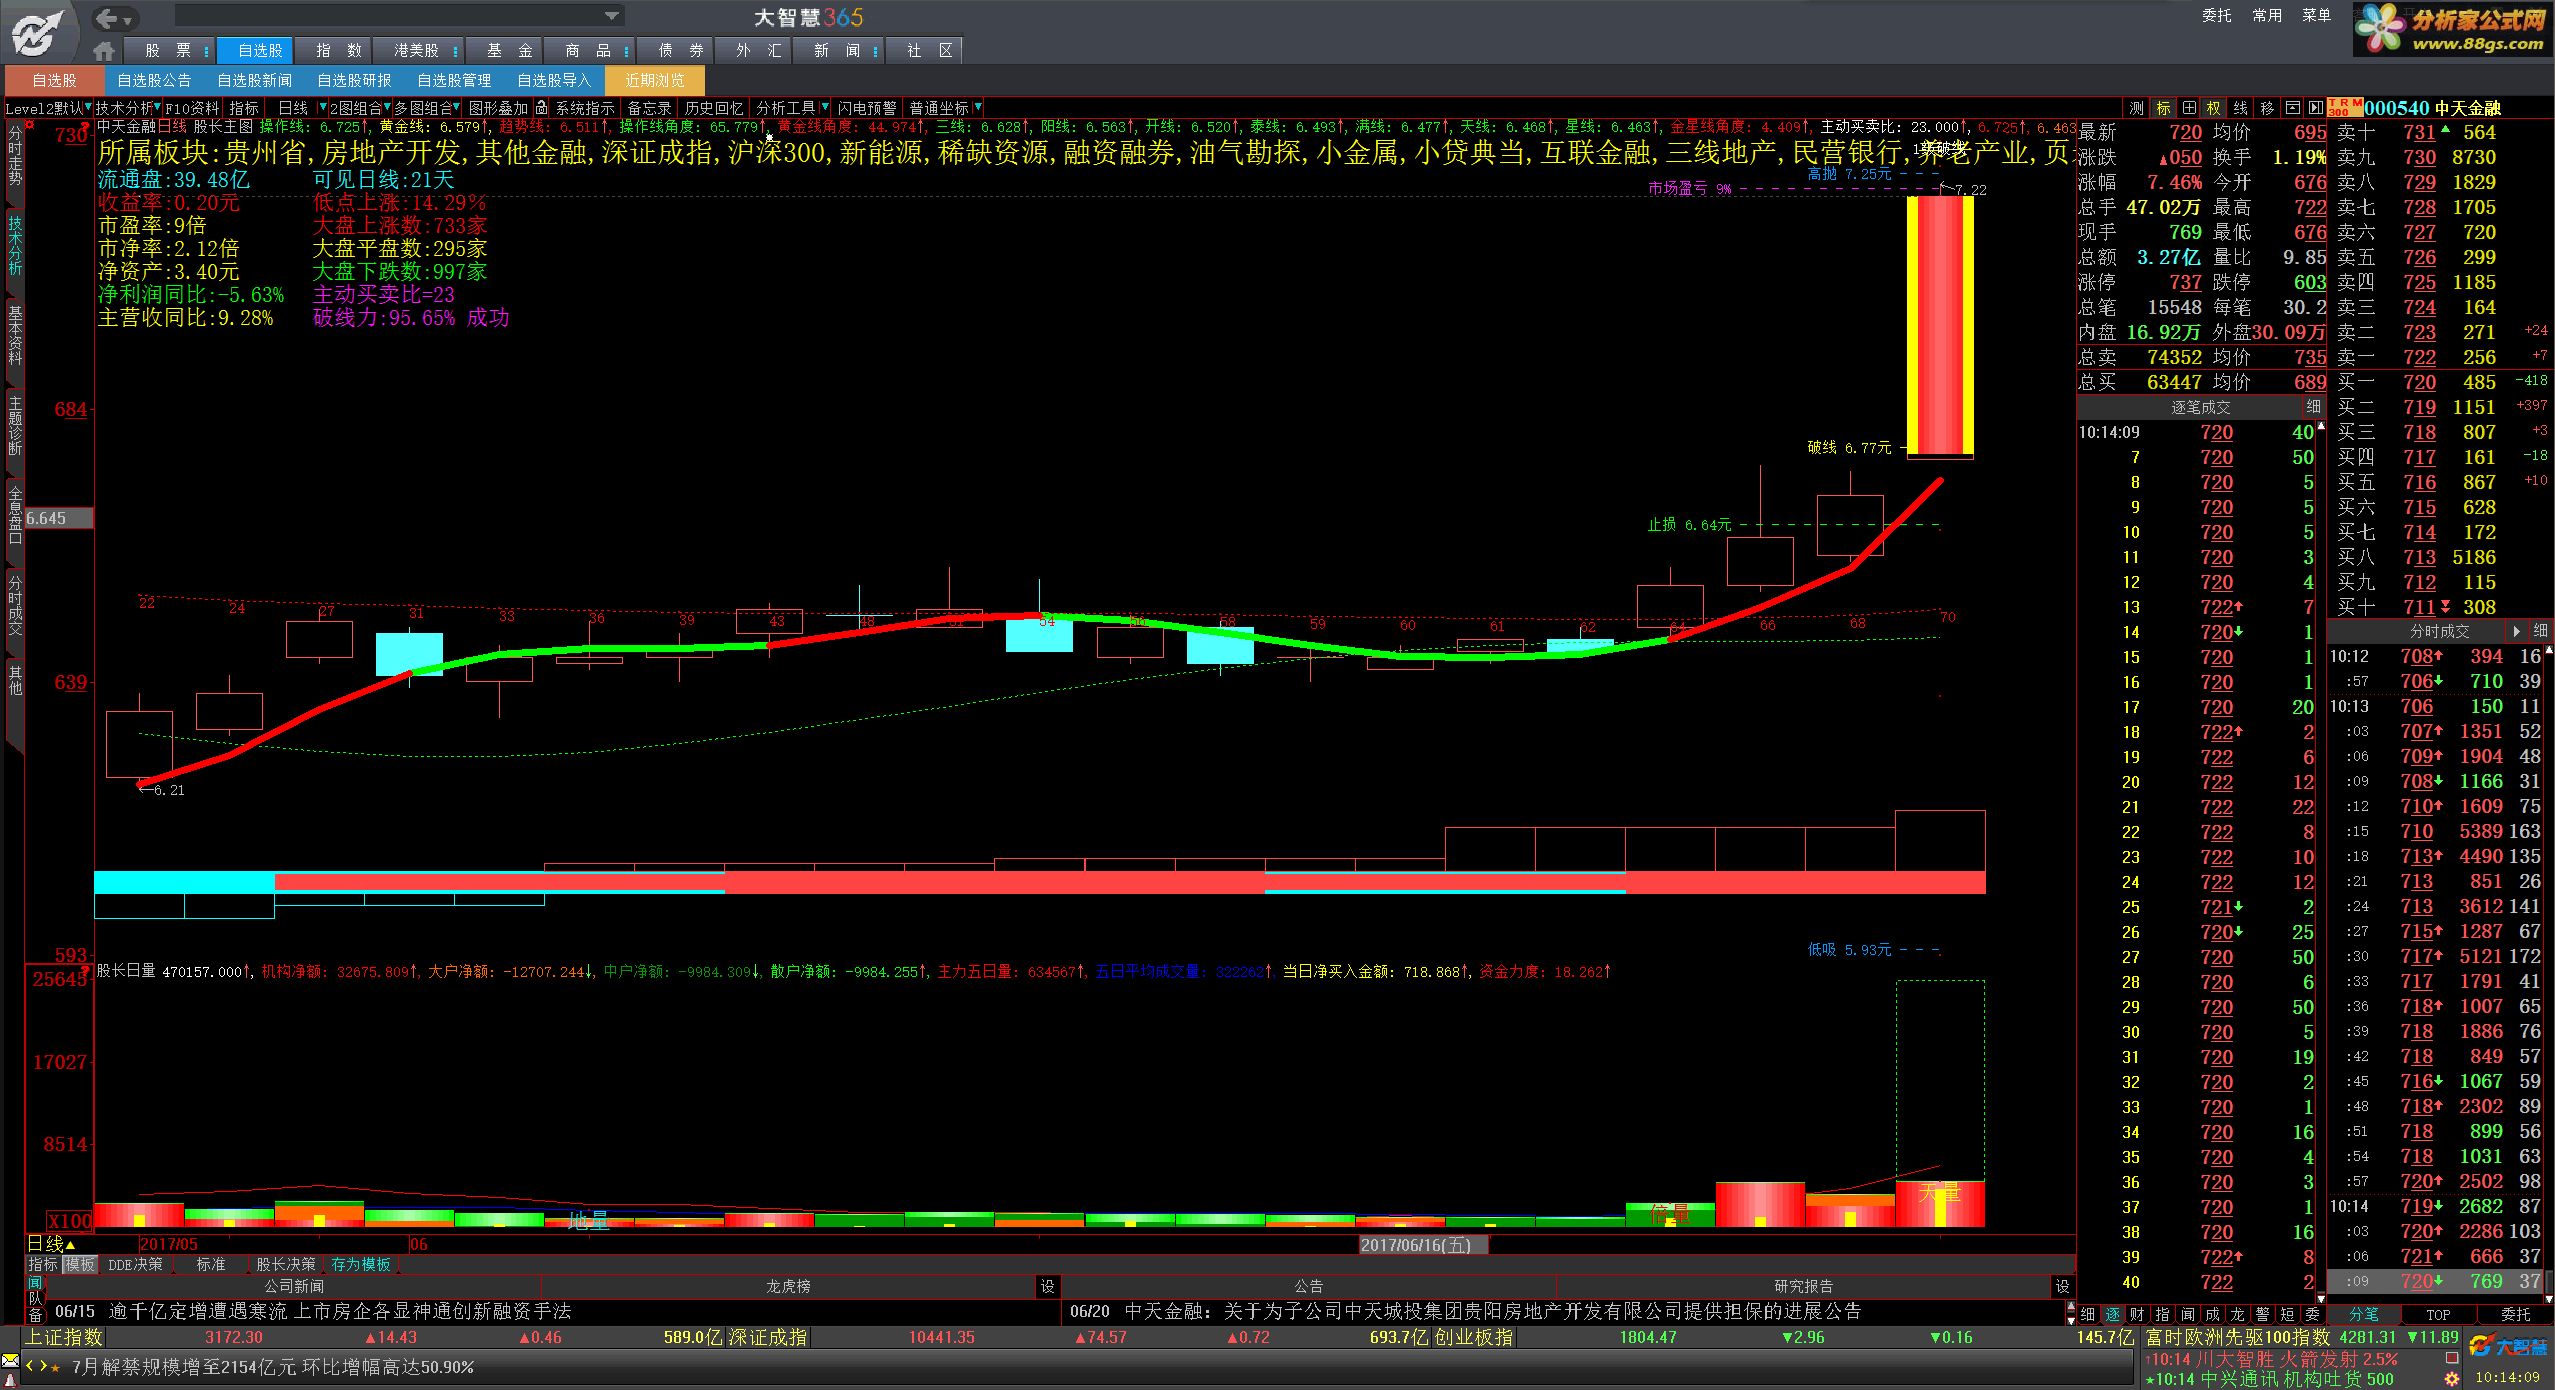2555x1390 pixels.
Task: Click the 闪电预警 button
Action: (x=867, y=108)
